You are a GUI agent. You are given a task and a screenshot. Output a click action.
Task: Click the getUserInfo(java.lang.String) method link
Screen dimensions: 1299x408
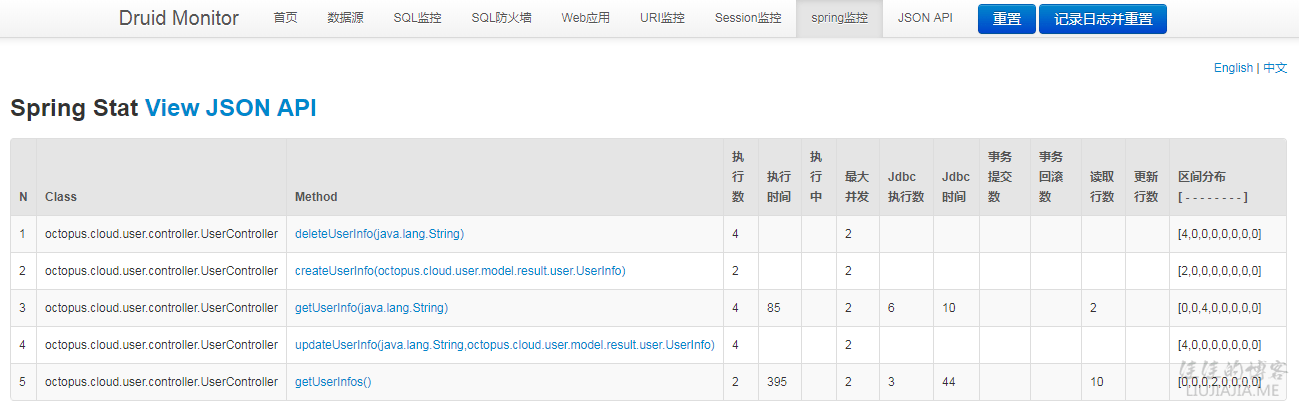point(371,308)
